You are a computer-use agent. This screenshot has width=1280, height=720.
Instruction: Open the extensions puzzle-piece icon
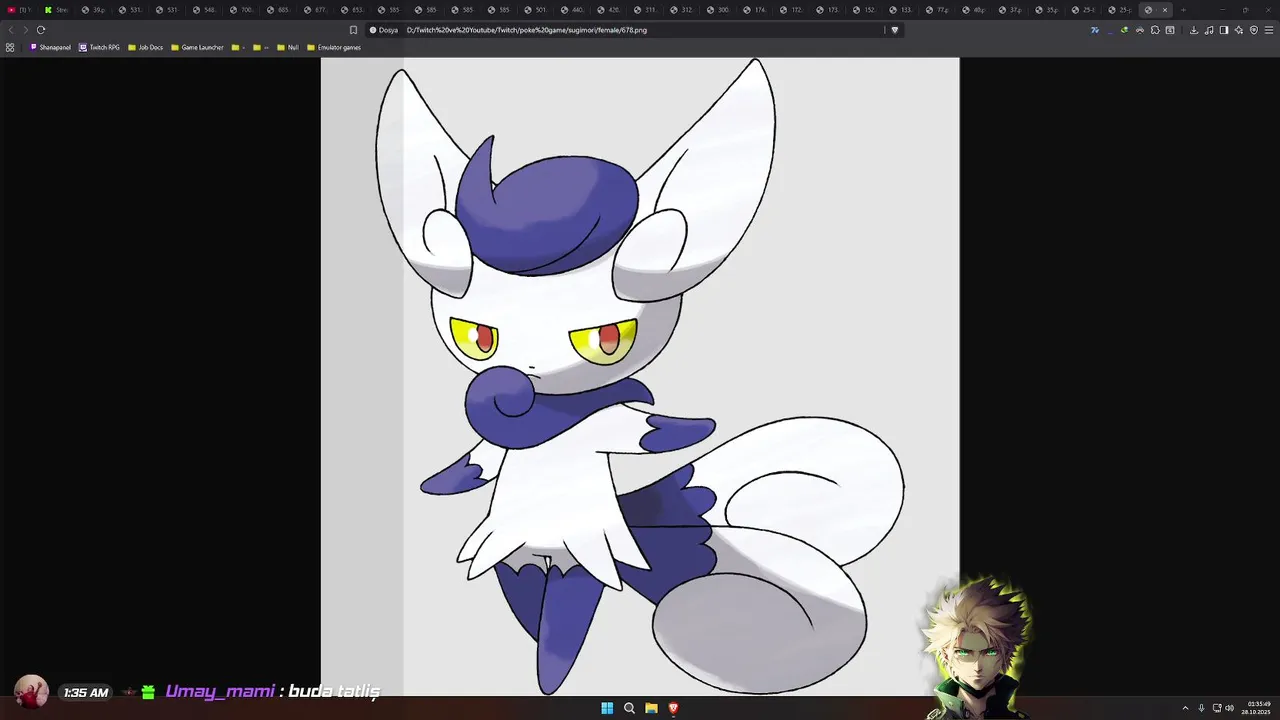click(1155, 30)
